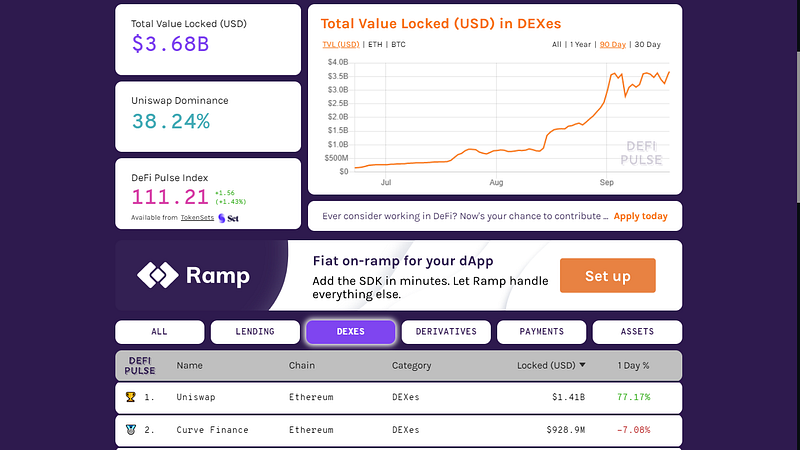Image resolution: width=800 pixels, height=450 pixels.
Task: Click the silver medal icon beside Curve Finance
Action: [x=131, y=430]
